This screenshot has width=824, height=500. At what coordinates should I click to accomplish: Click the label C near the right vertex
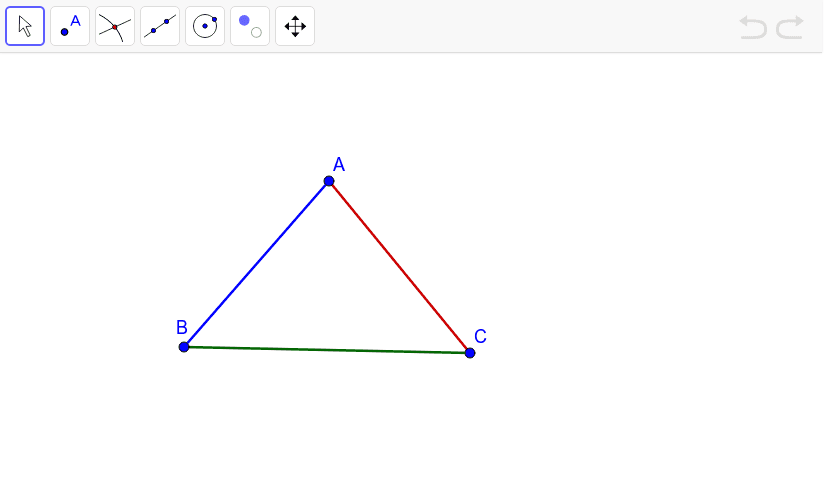480,336
